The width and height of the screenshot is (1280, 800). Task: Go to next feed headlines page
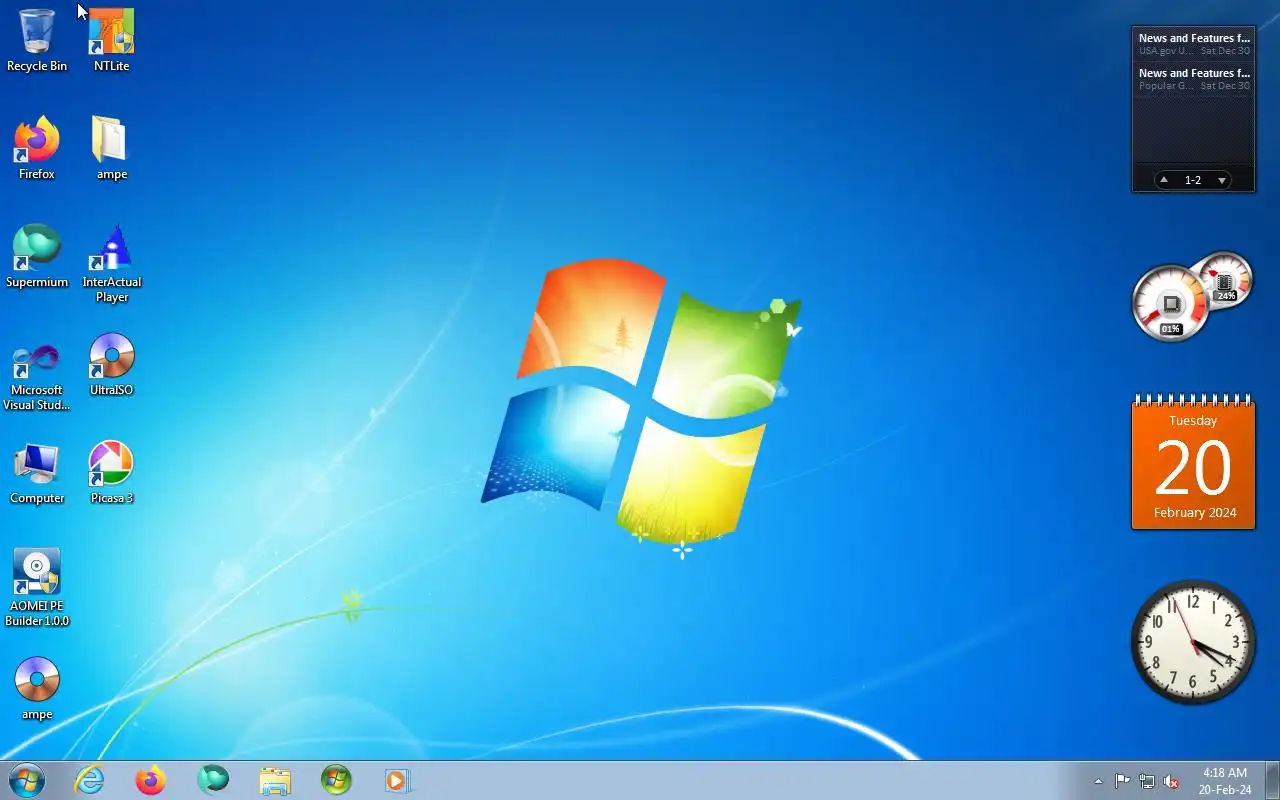1221,180
